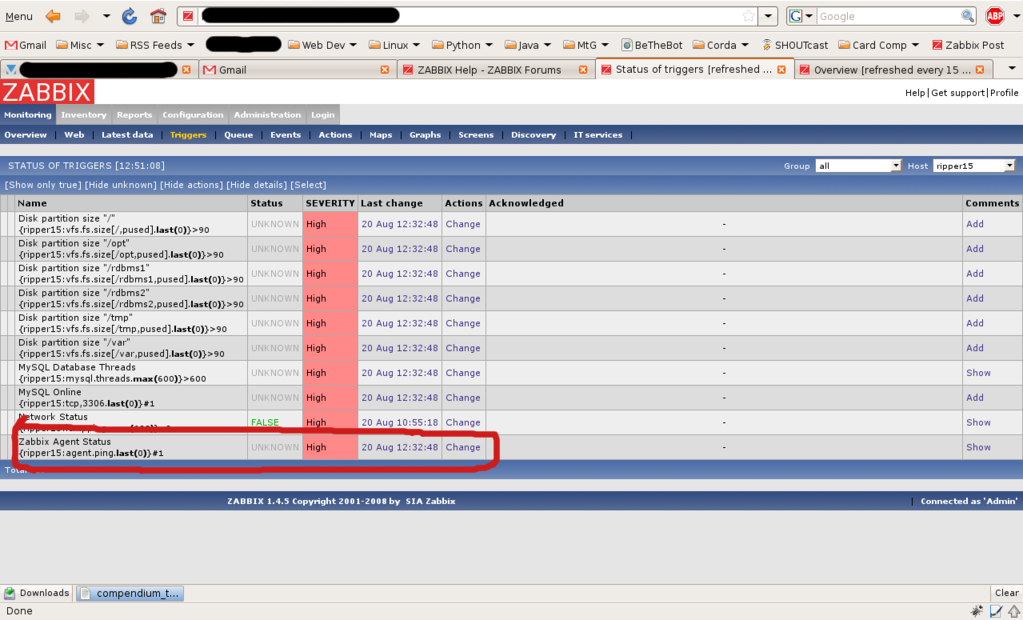Close the Gmail tab with its X icon
Screen dimensions: 1023x620
pyautogui.click(x=385, y=70)
